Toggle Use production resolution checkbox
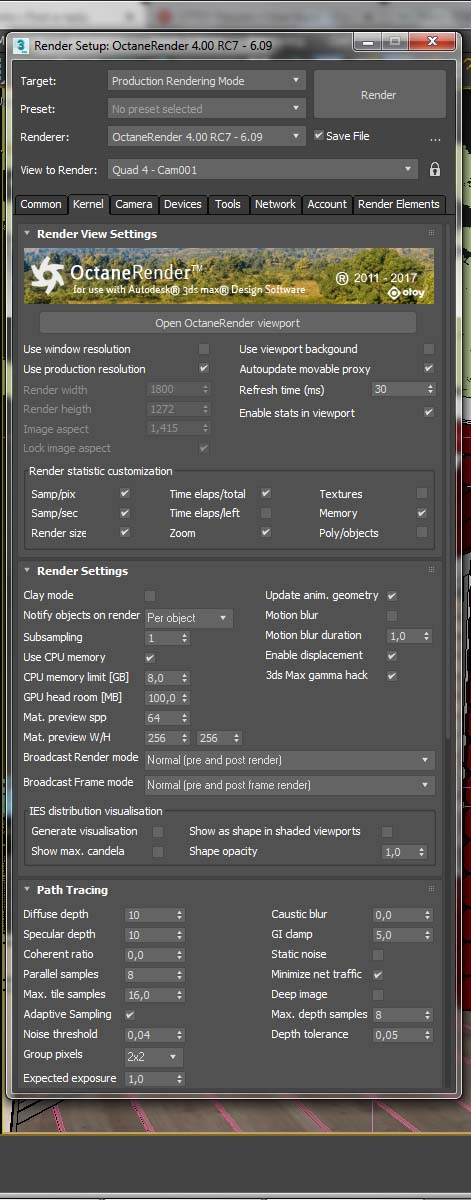The height and width of the screenshot is (1200, 471). [204, 369]
